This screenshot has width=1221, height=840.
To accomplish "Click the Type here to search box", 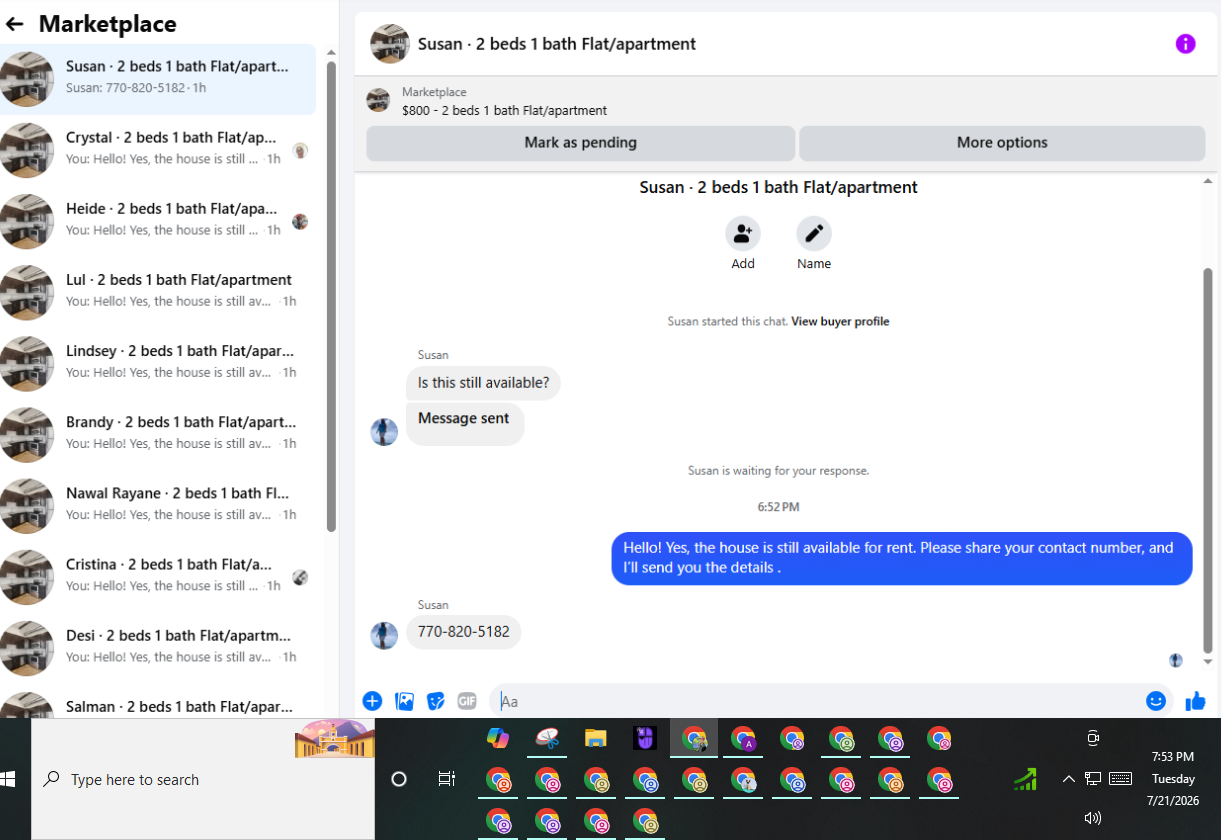I will [x=203, y=779].
